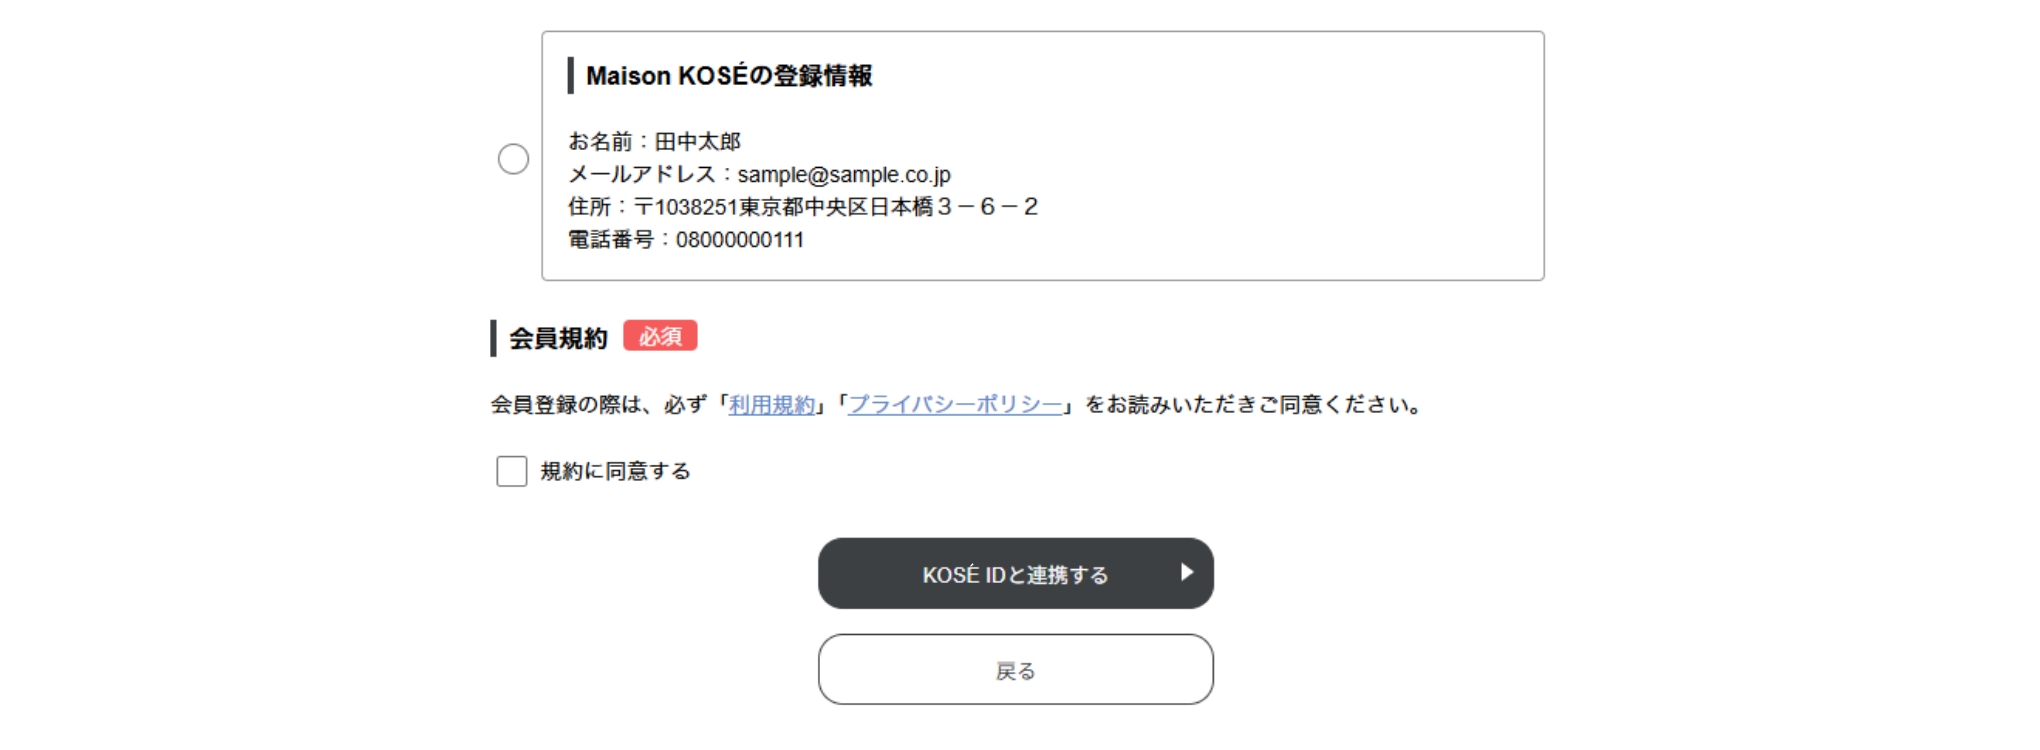
Task: Check the 規約に同意する checkbox
Action: coord(512,471)
